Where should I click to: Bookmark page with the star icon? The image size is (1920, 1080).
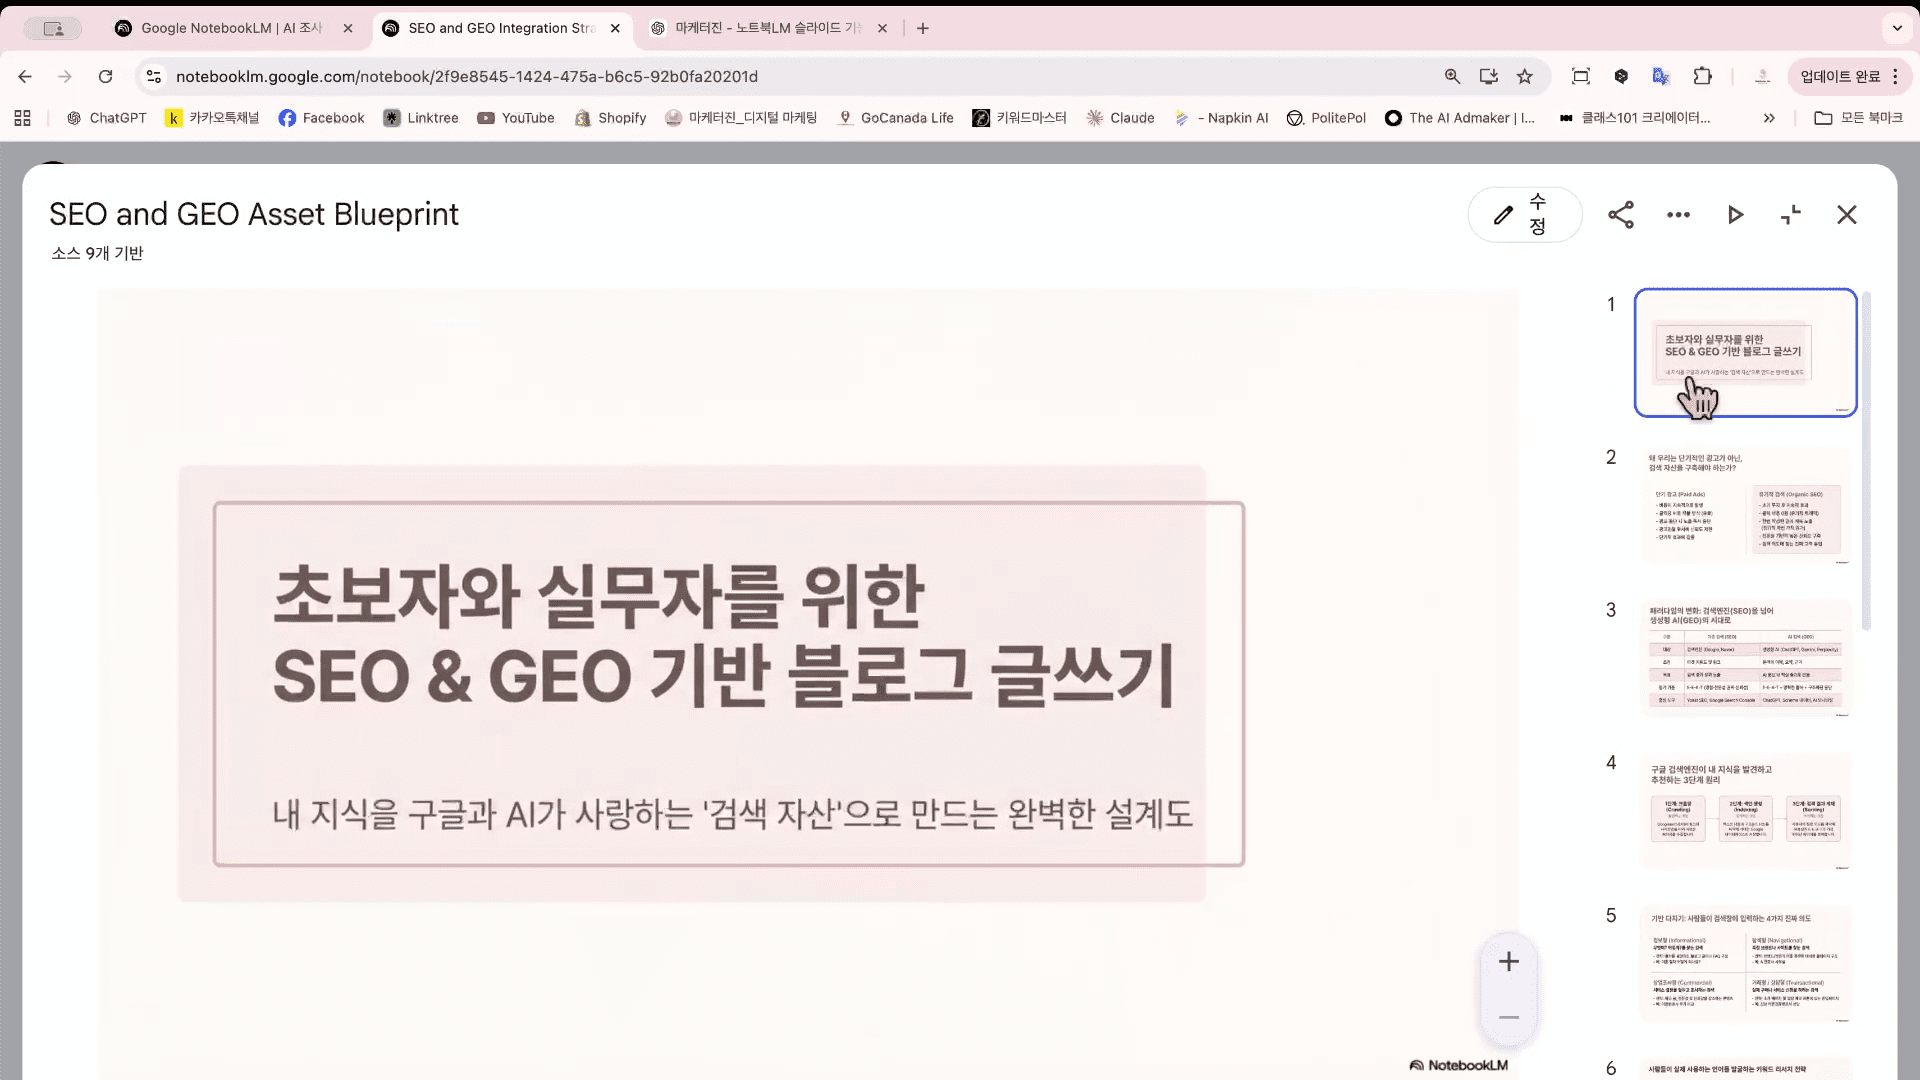coord(1524,77)
